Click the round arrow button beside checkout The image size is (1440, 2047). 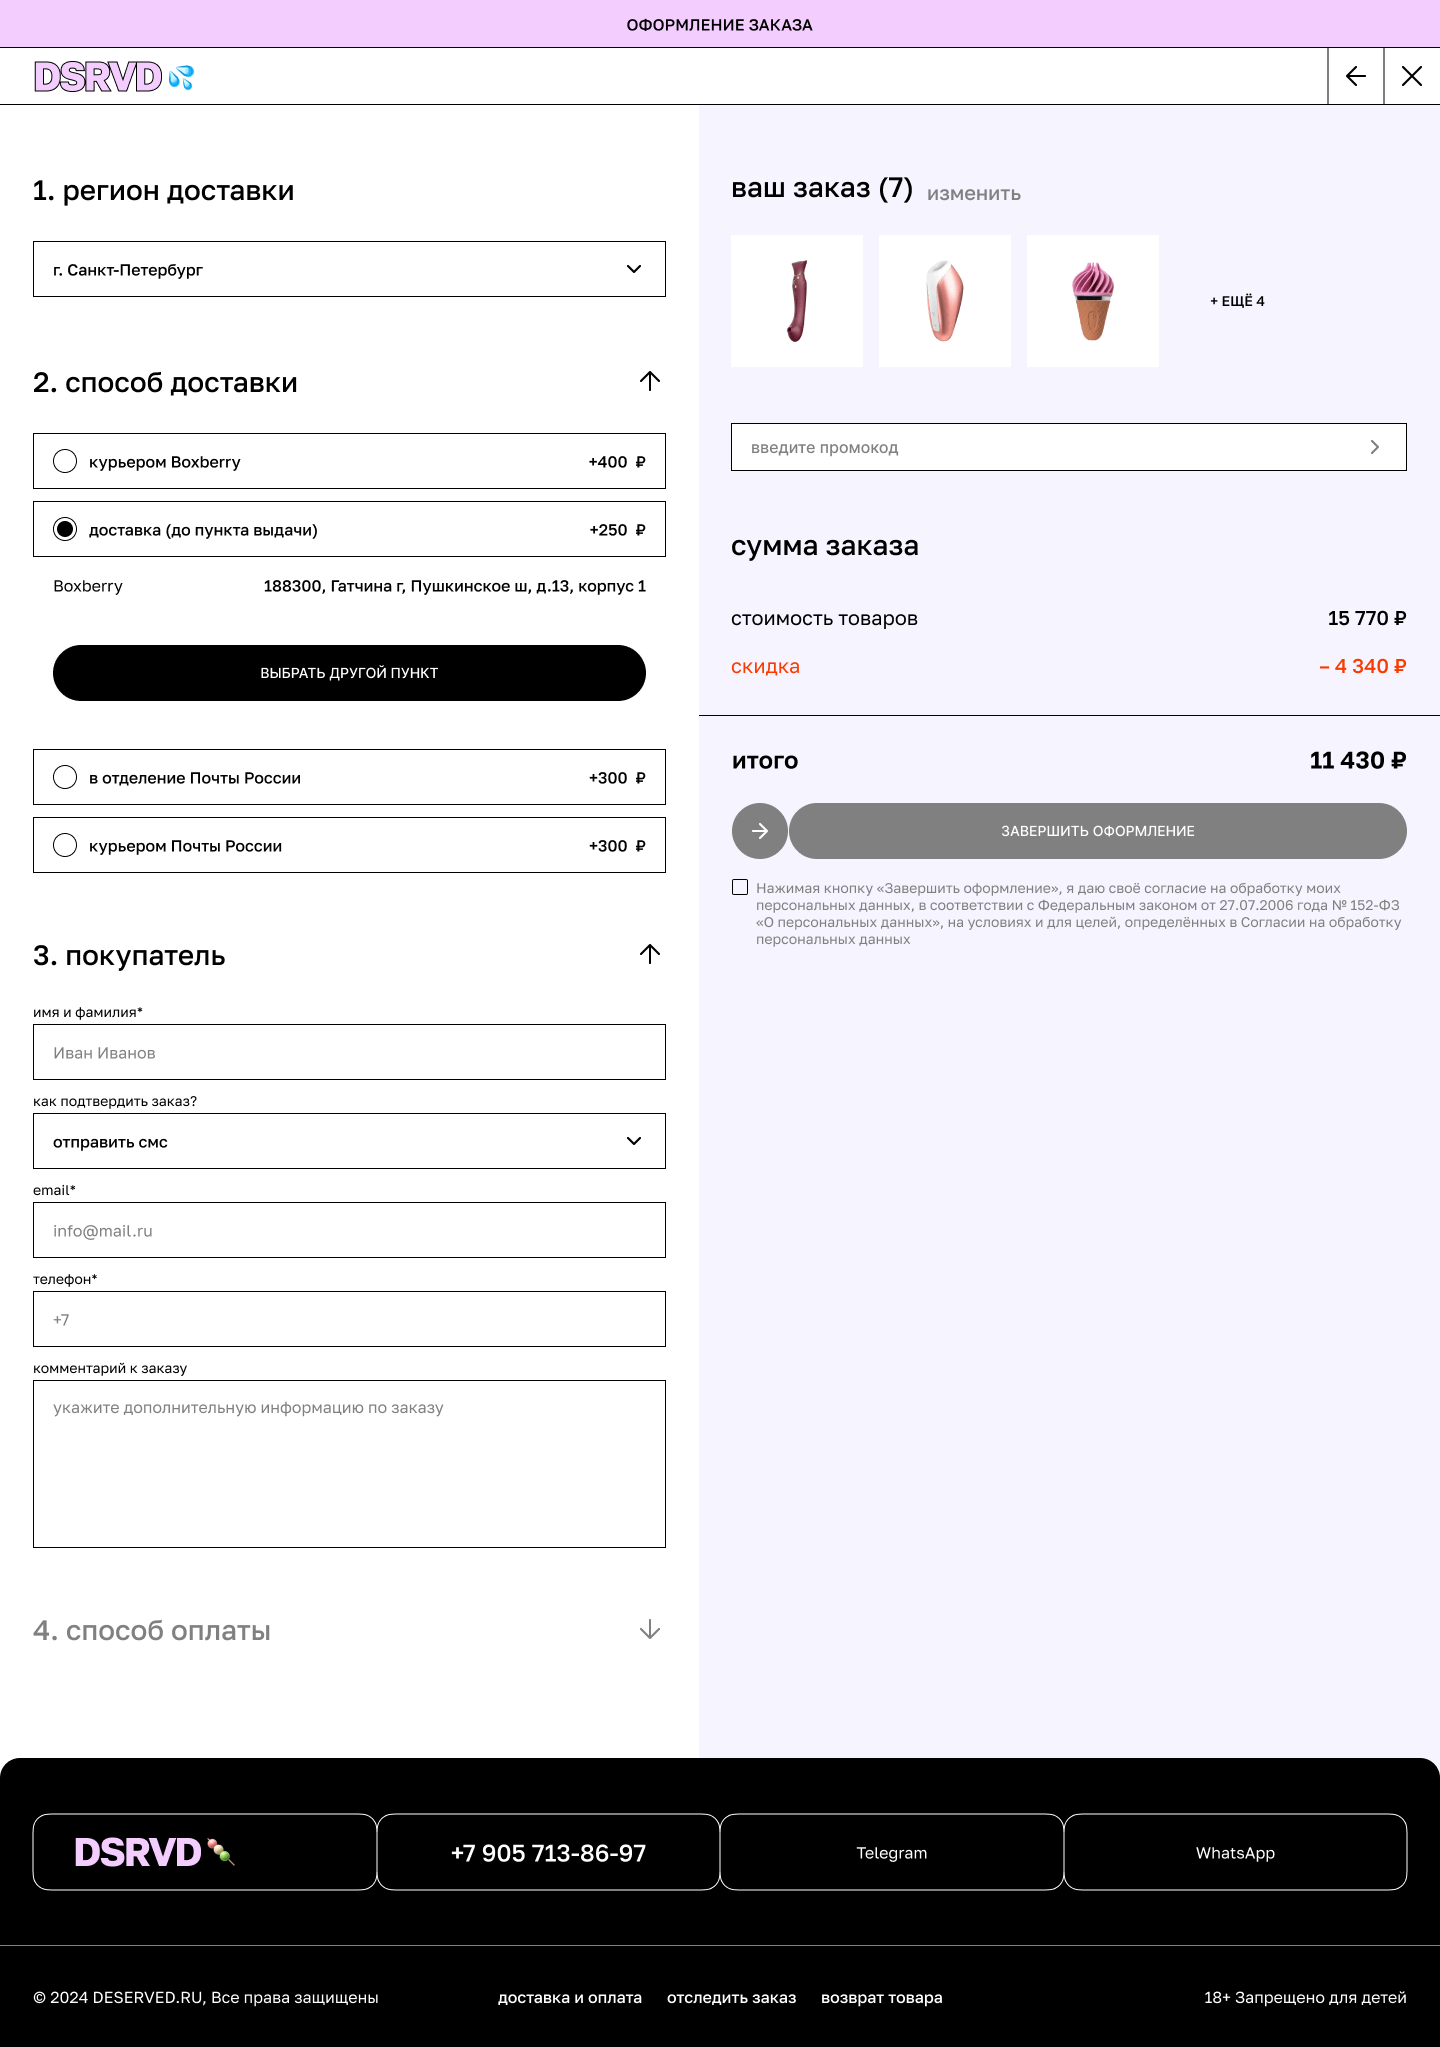[760, 831]
